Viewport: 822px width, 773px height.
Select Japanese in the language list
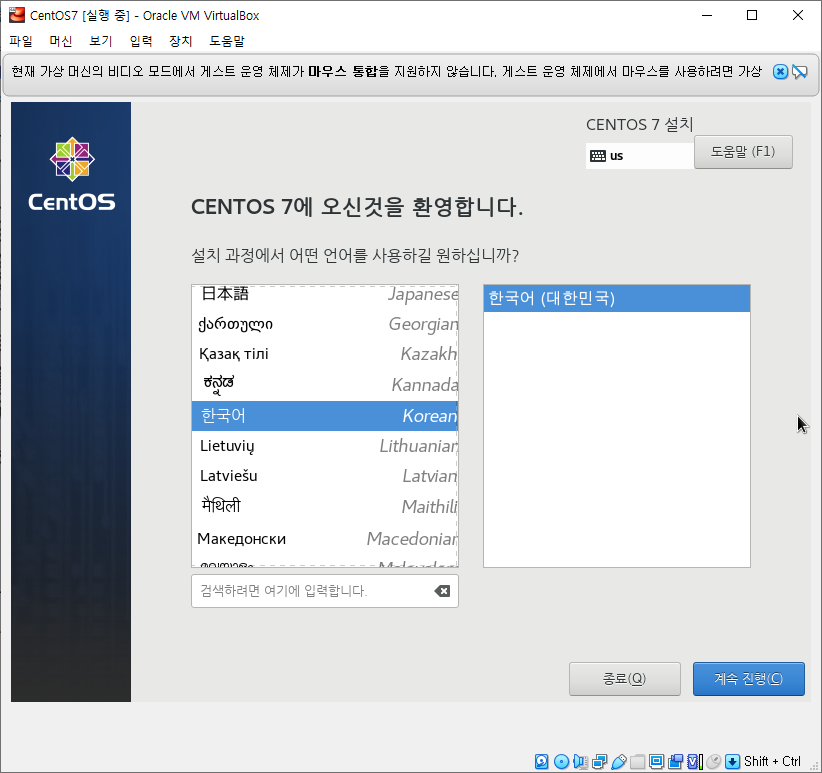click(x=325, y=295)
